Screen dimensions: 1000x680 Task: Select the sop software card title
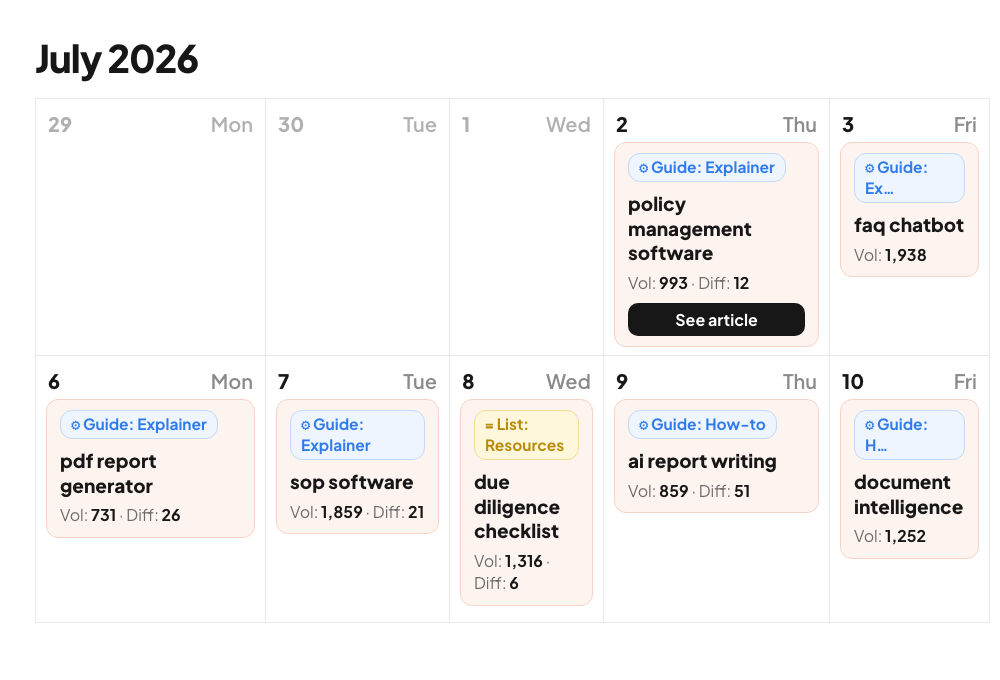click(351, 483)
